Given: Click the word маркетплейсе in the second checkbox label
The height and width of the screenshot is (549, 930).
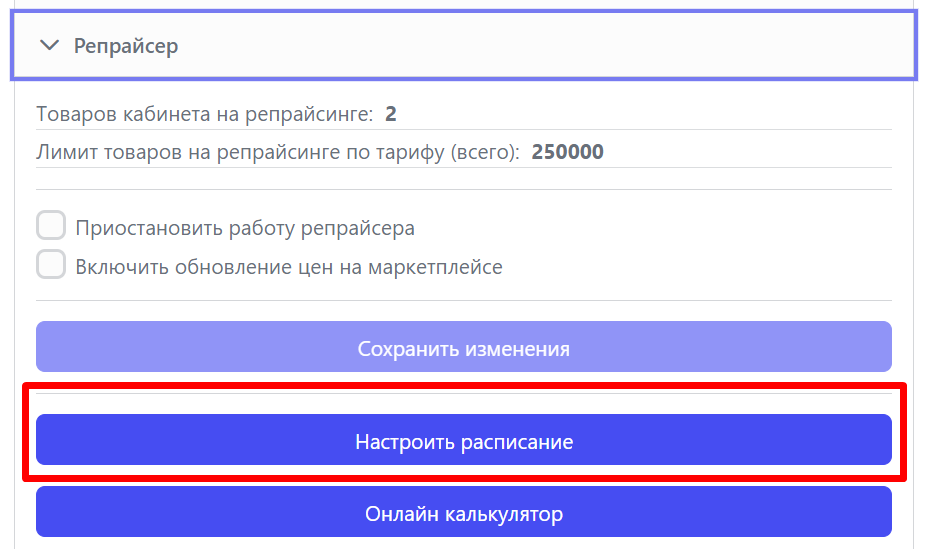Looking at the screenshot, I should [x=435, y=267].
